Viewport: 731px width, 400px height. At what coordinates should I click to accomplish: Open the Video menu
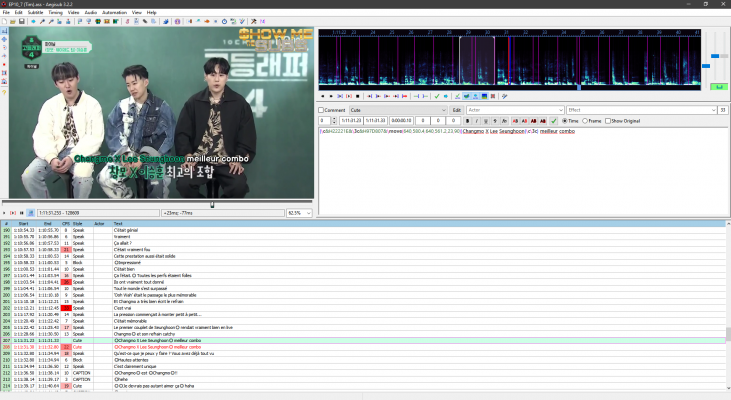pos(74,13)
